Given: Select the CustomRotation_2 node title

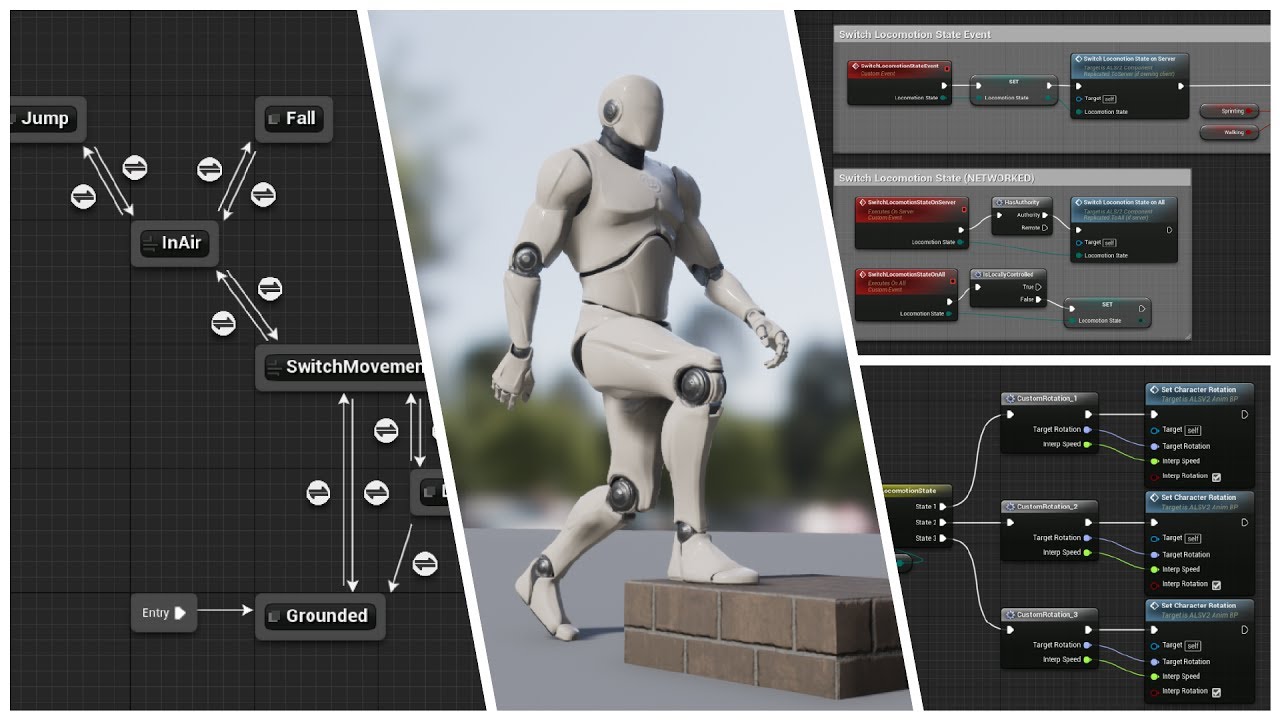Looking at the screenshot, I should (x=1049, y=507).
